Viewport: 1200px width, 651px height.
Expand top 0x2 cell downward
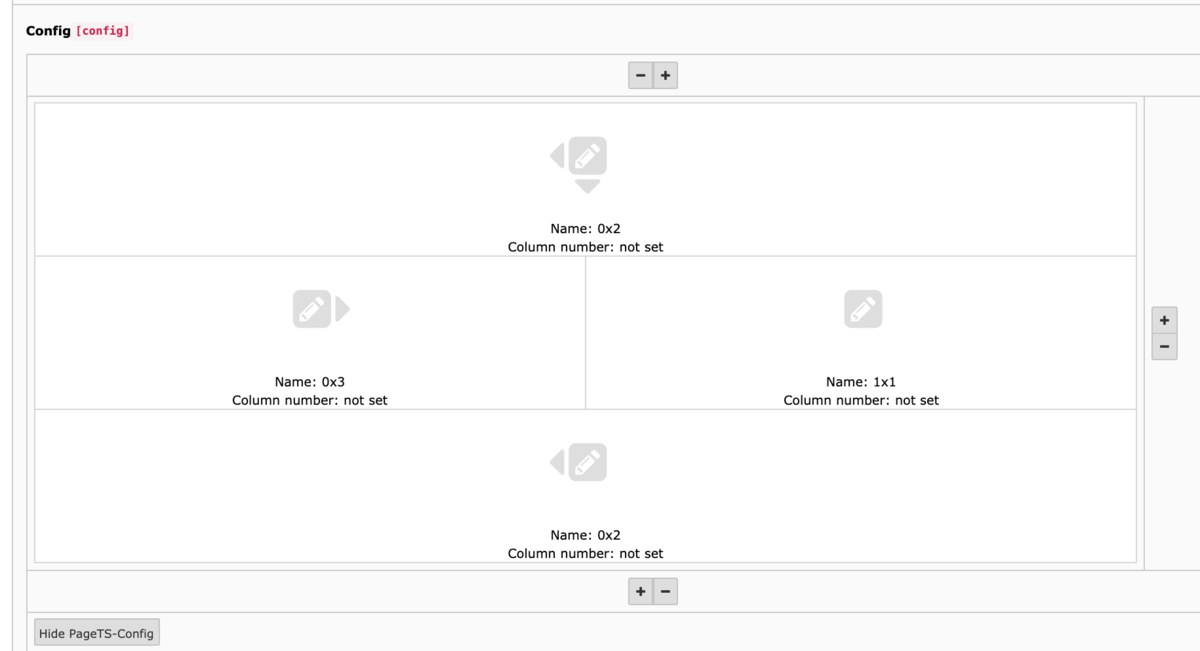tap(587, 184)
